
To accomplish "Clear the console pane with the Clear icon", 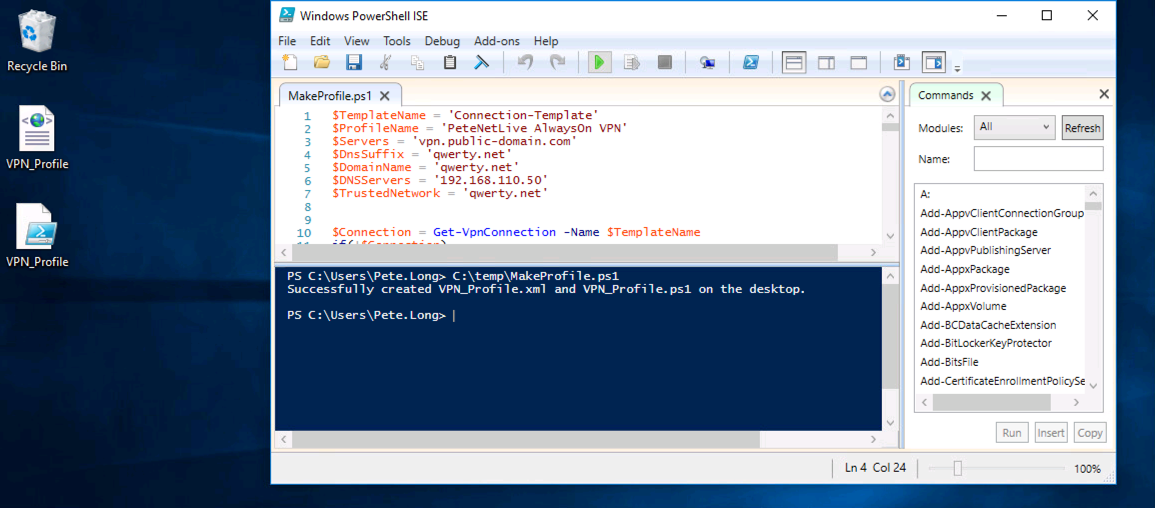I will 482,63.
